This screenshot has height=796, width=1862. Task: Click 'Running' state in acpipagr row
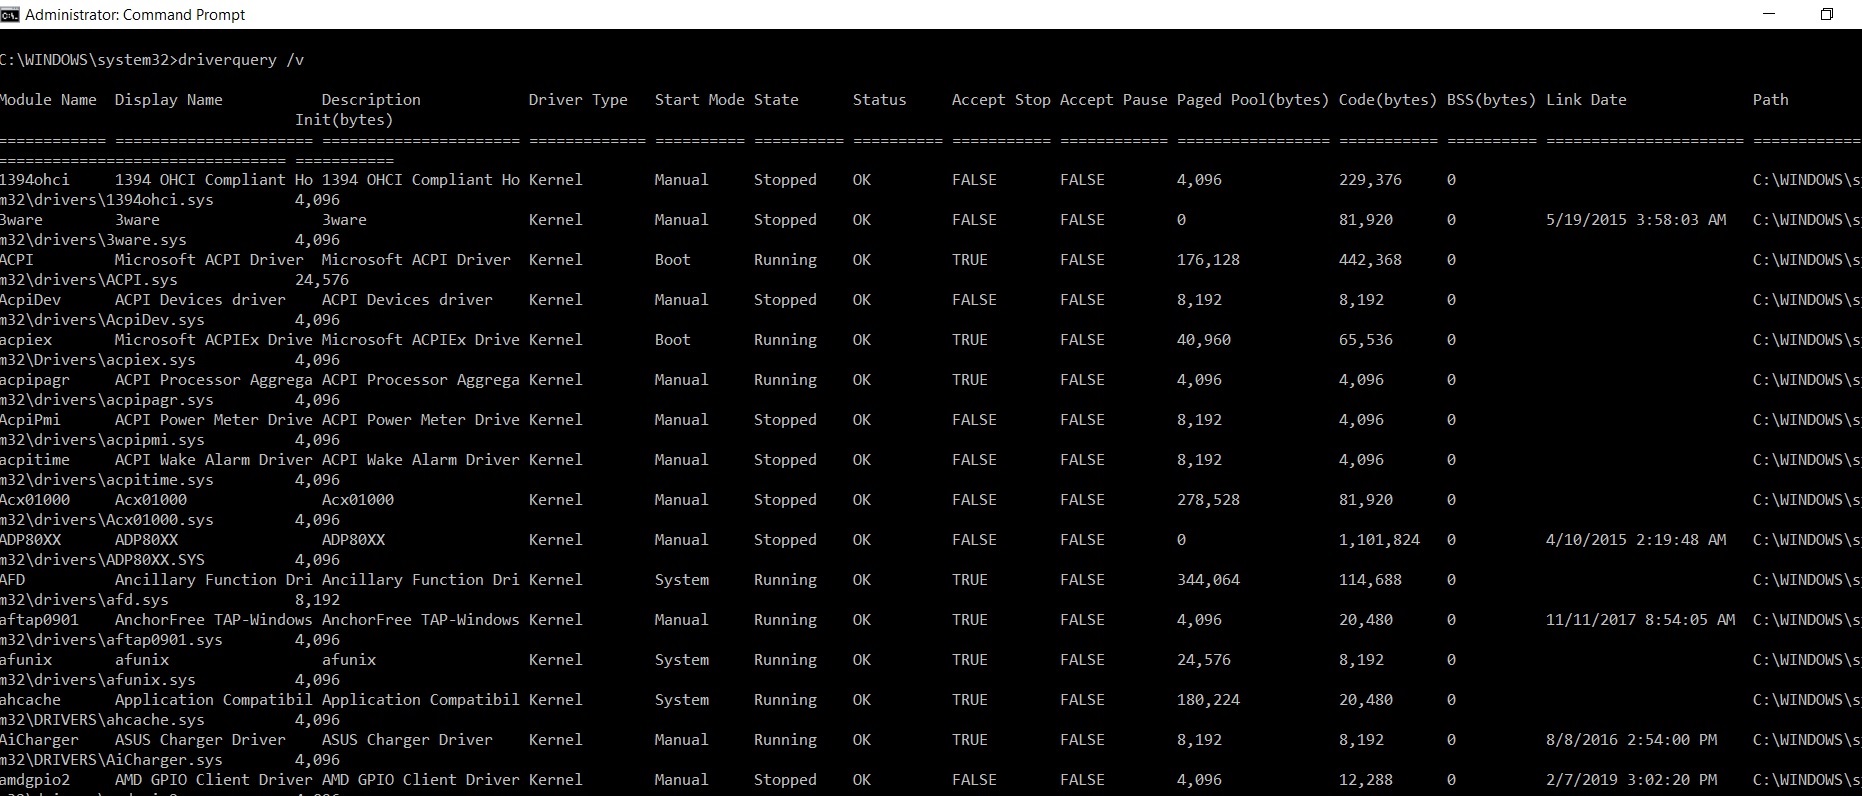coord(785,380)
